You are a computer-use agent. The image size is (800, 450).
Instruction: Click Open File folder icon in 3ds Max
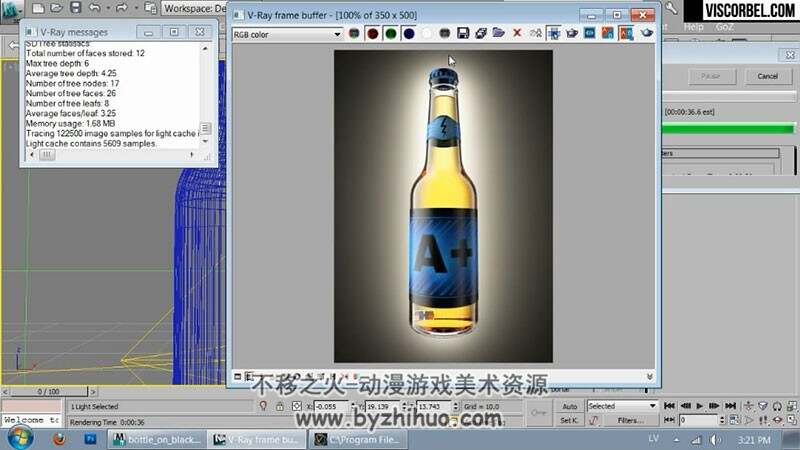[56, 8]
